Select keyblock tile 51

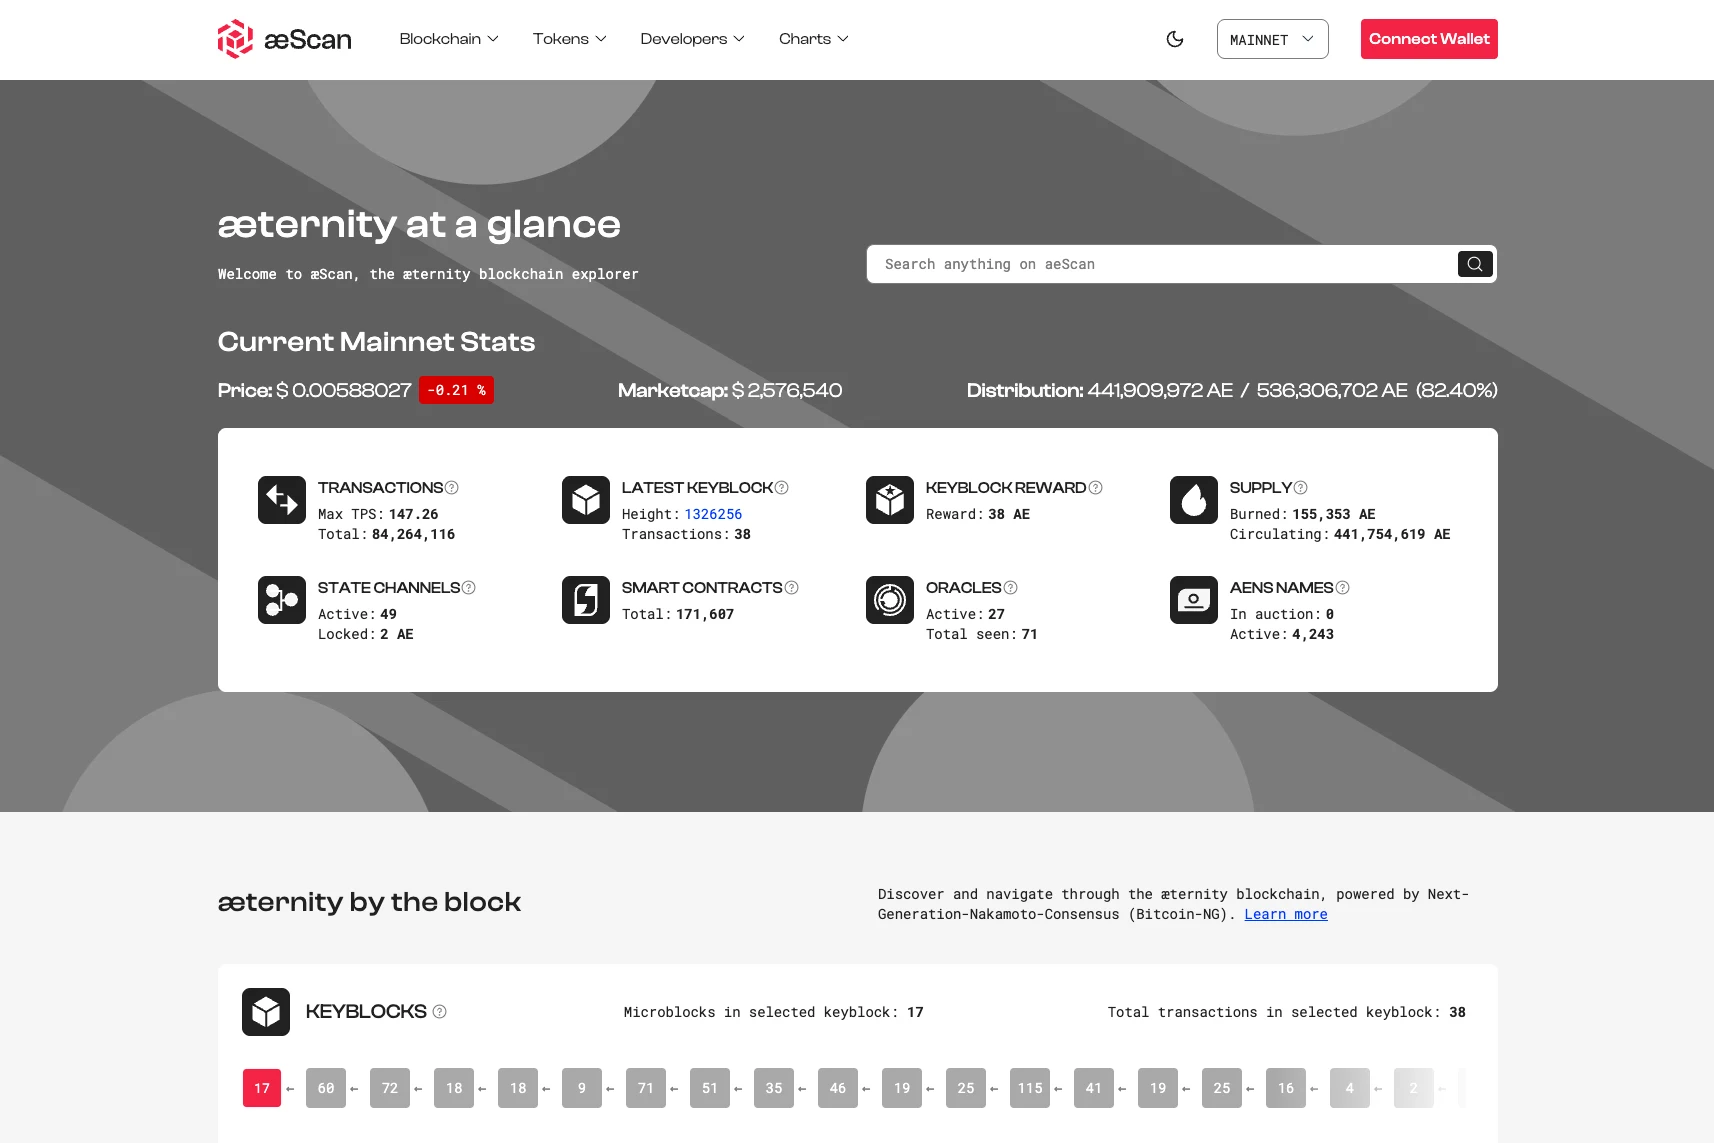click(x=710, y=1088)
